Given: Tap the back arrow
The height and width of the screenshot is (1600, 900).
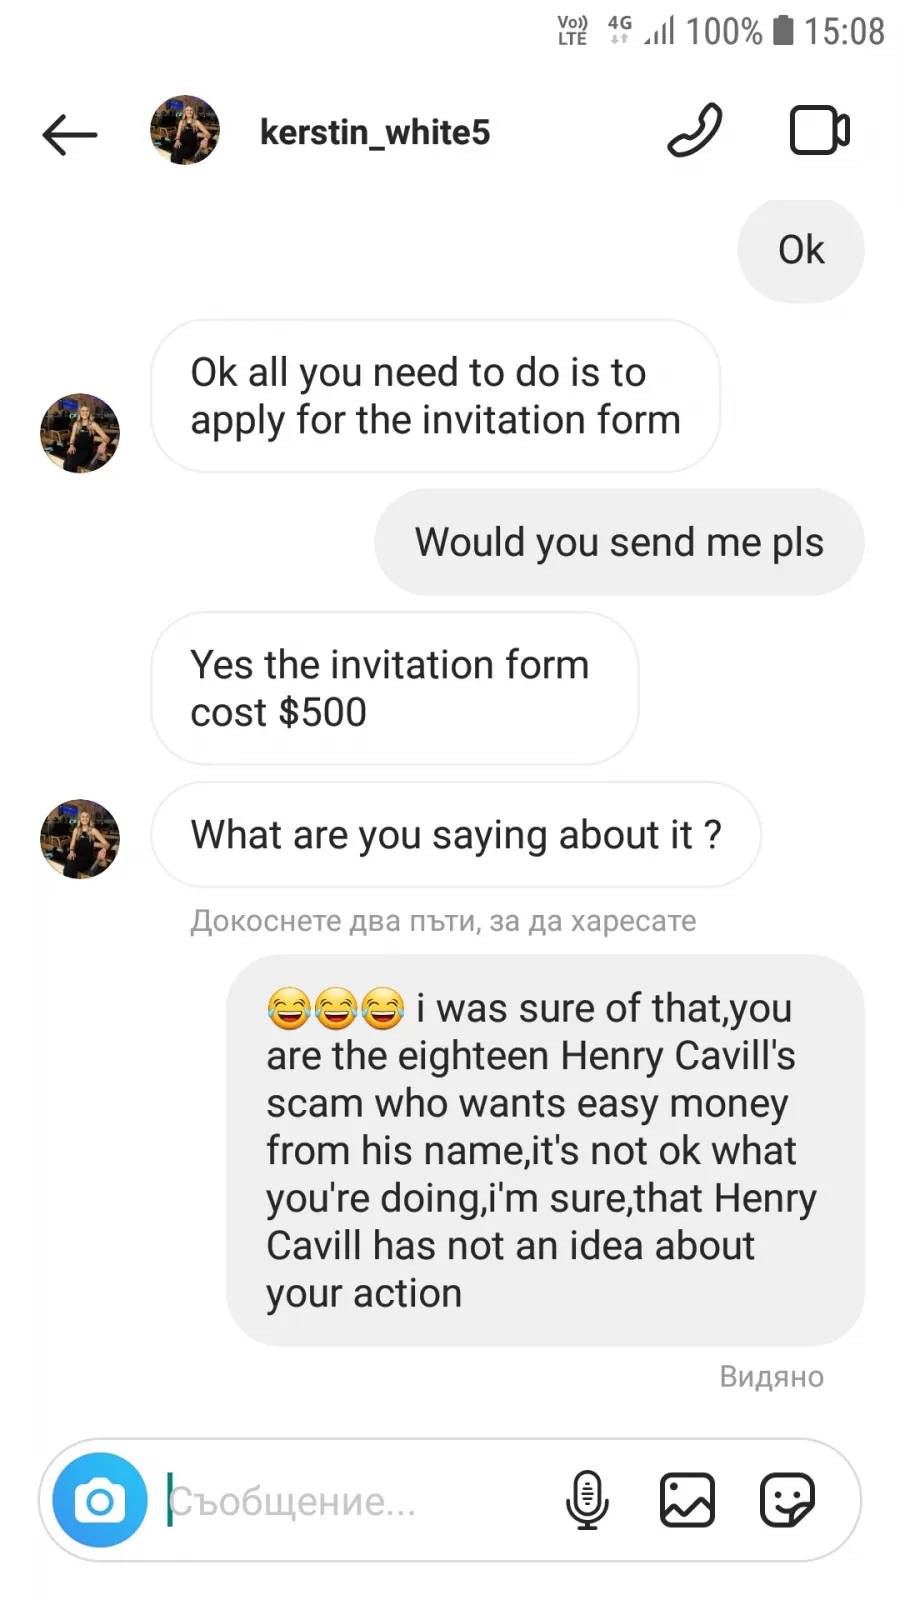Looking at the screenshot, I should point(69,134).
